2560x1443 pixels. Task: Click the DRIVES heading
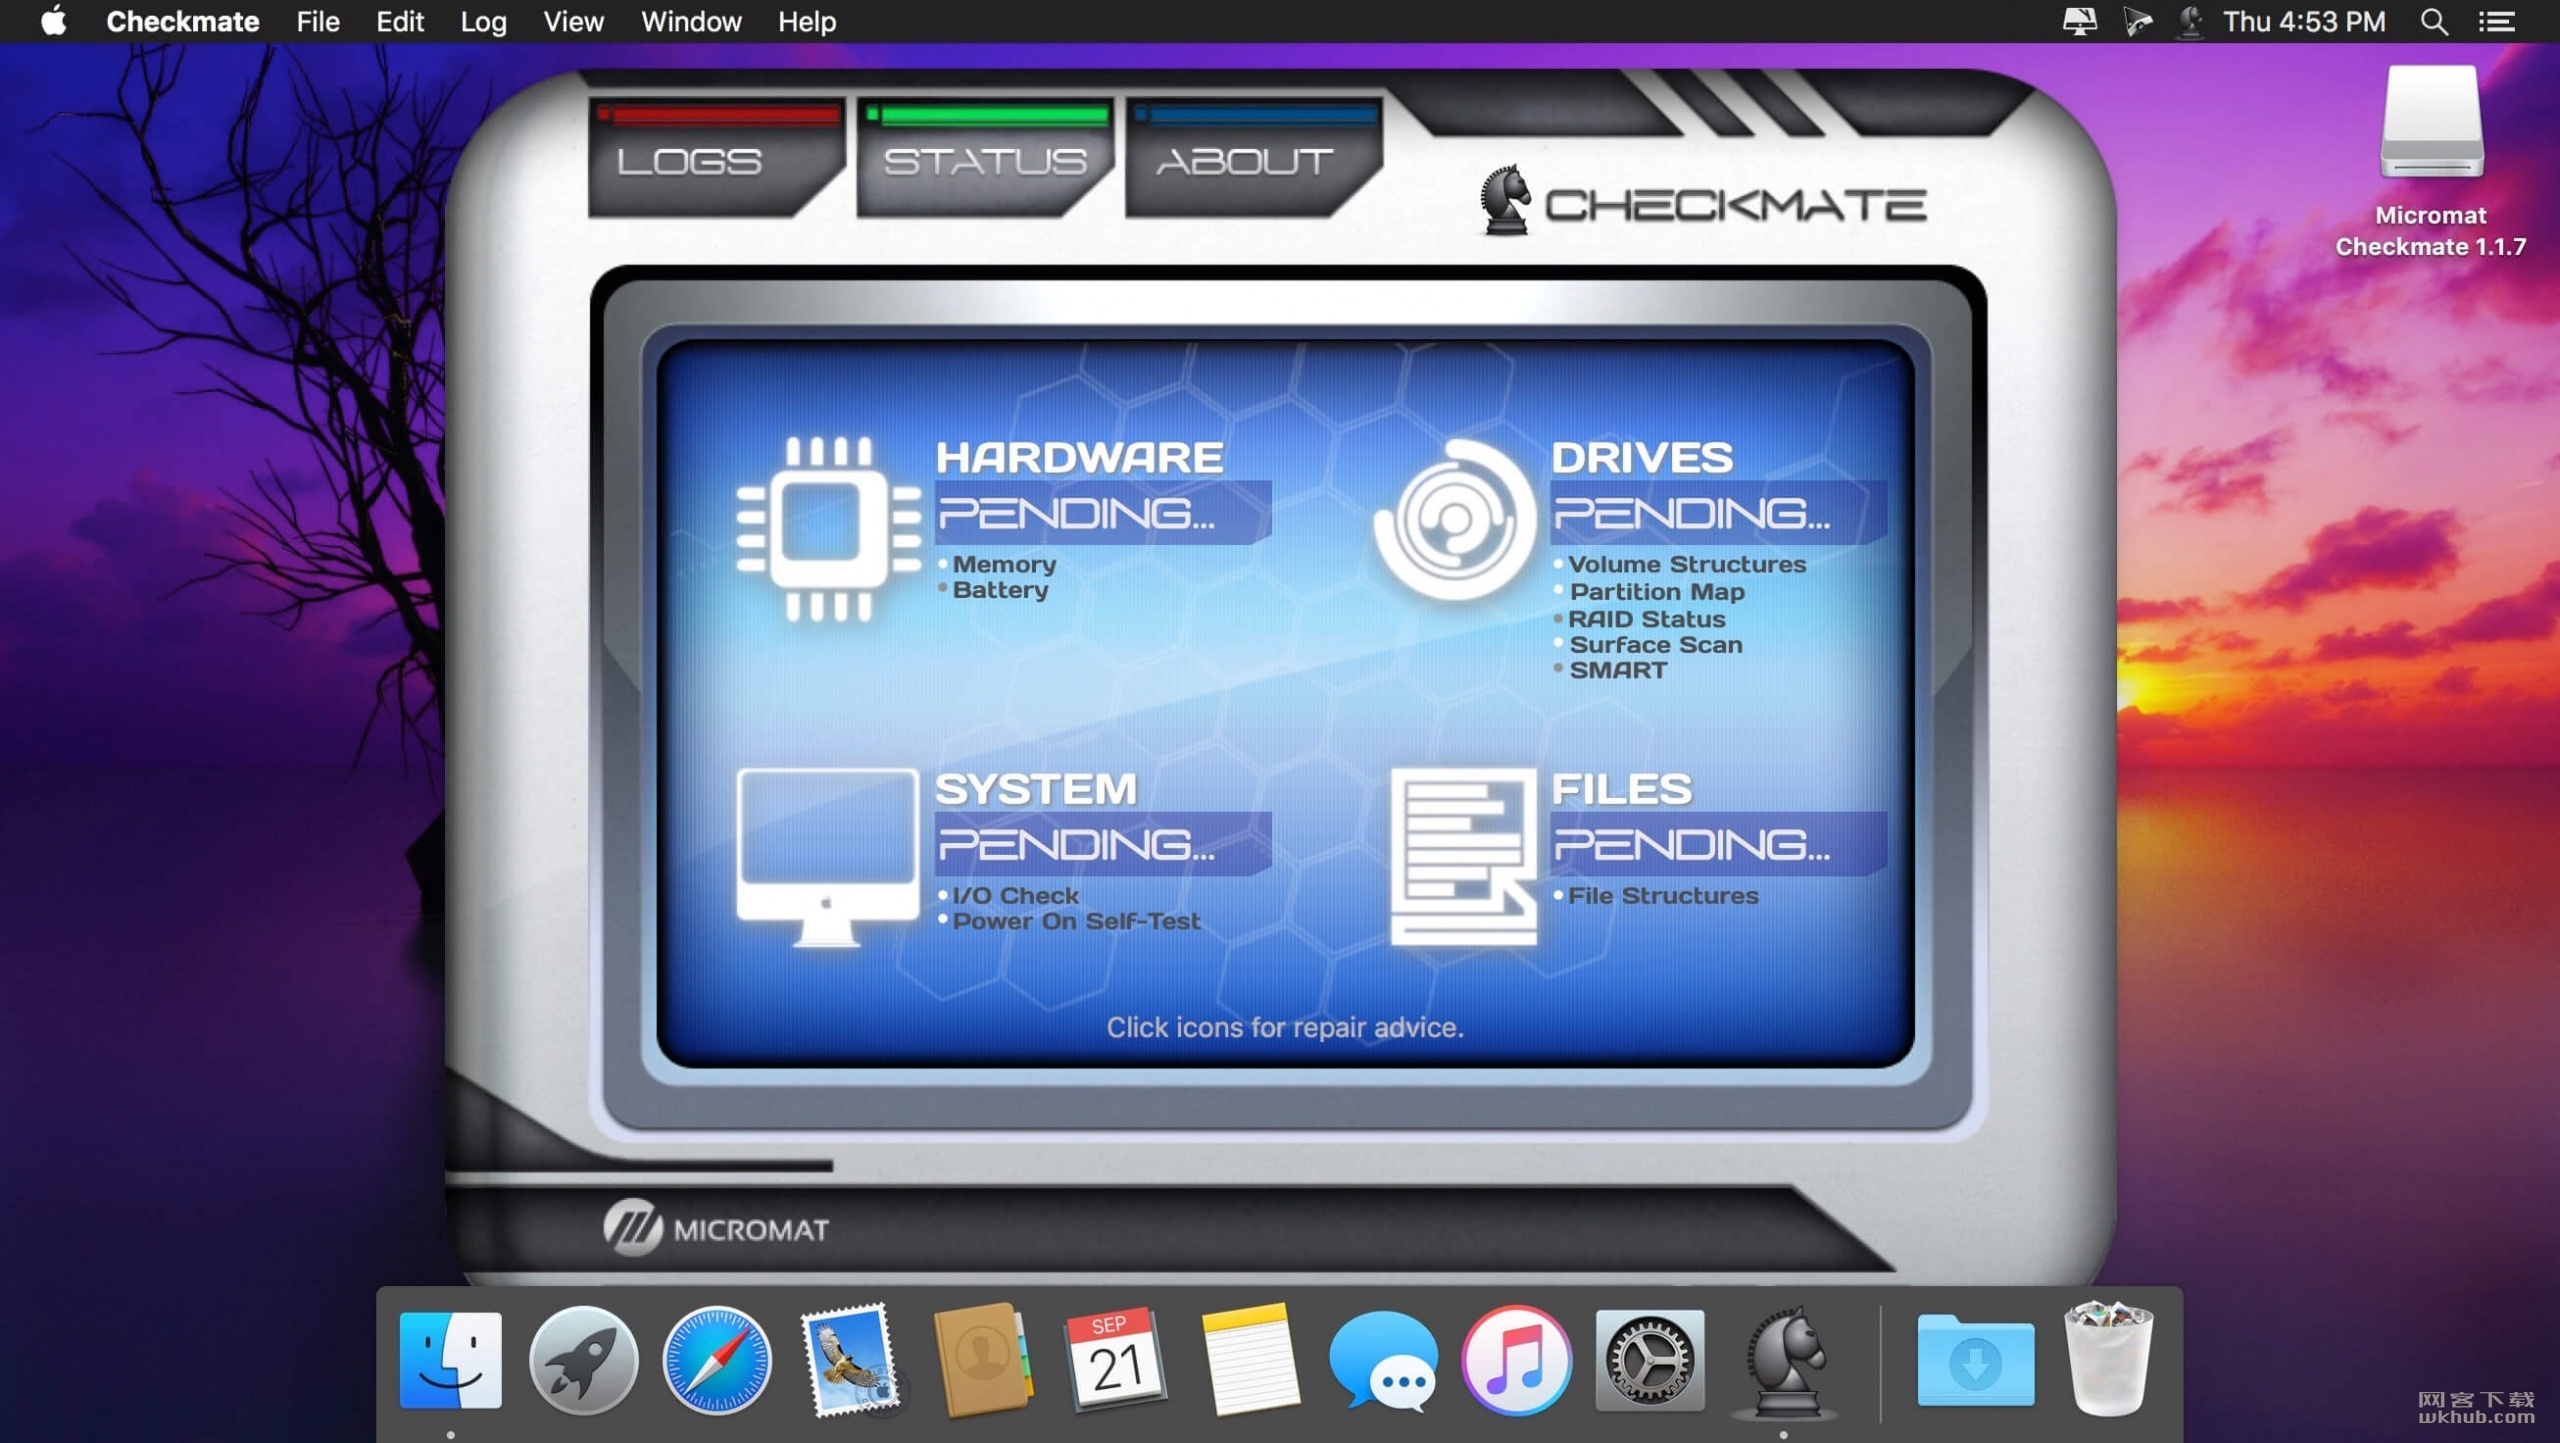[x=1642, y=457]
